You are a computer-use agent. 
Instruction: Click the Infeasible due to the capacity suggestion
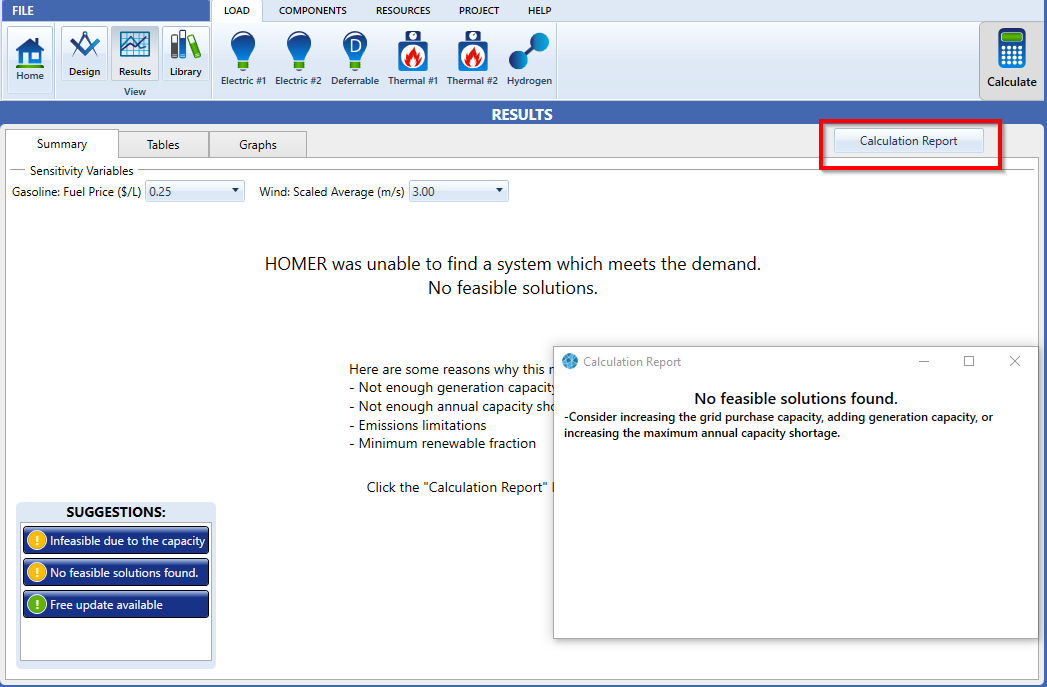[x=116, y=541]
